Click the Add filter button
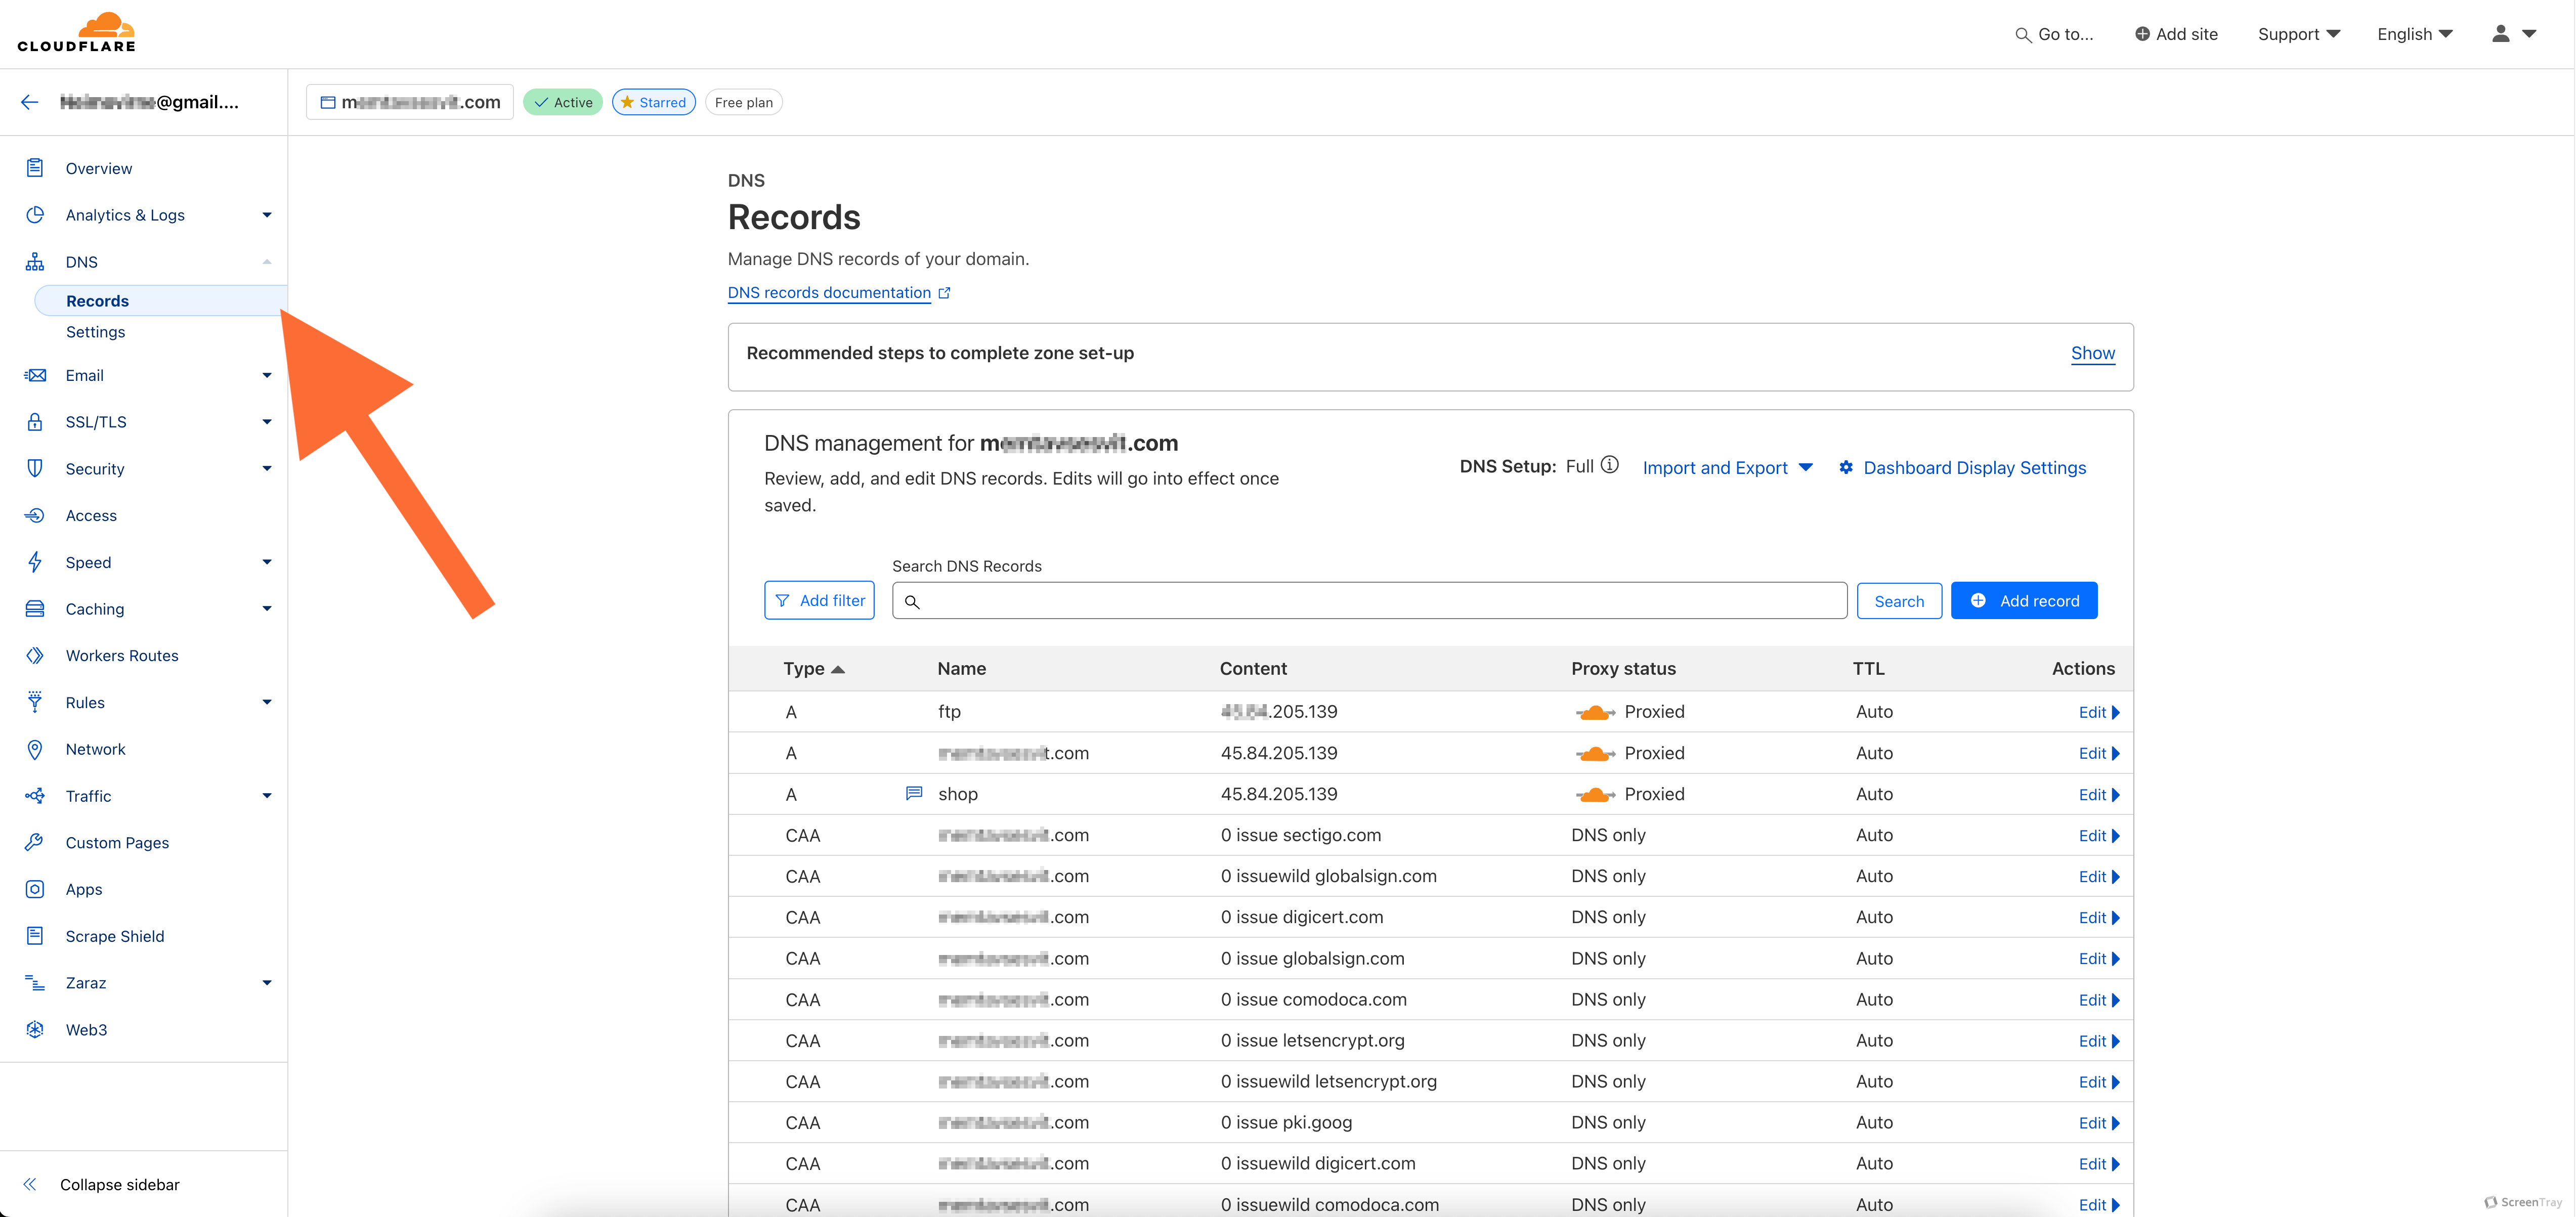The height and width of the screenshot is (1217, 2576). (x=819, y=600)
